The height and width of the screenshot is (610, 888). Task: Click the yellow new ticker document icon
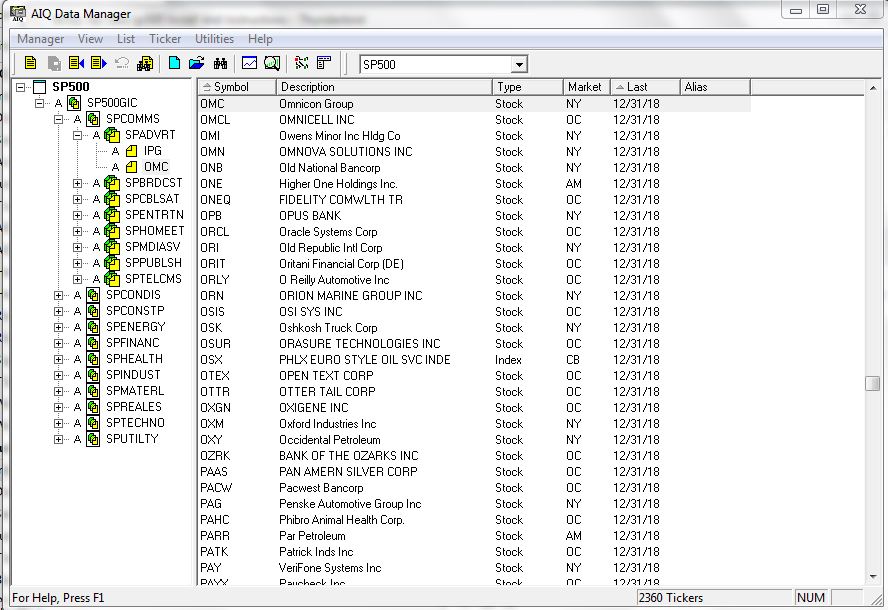[31, 63]
